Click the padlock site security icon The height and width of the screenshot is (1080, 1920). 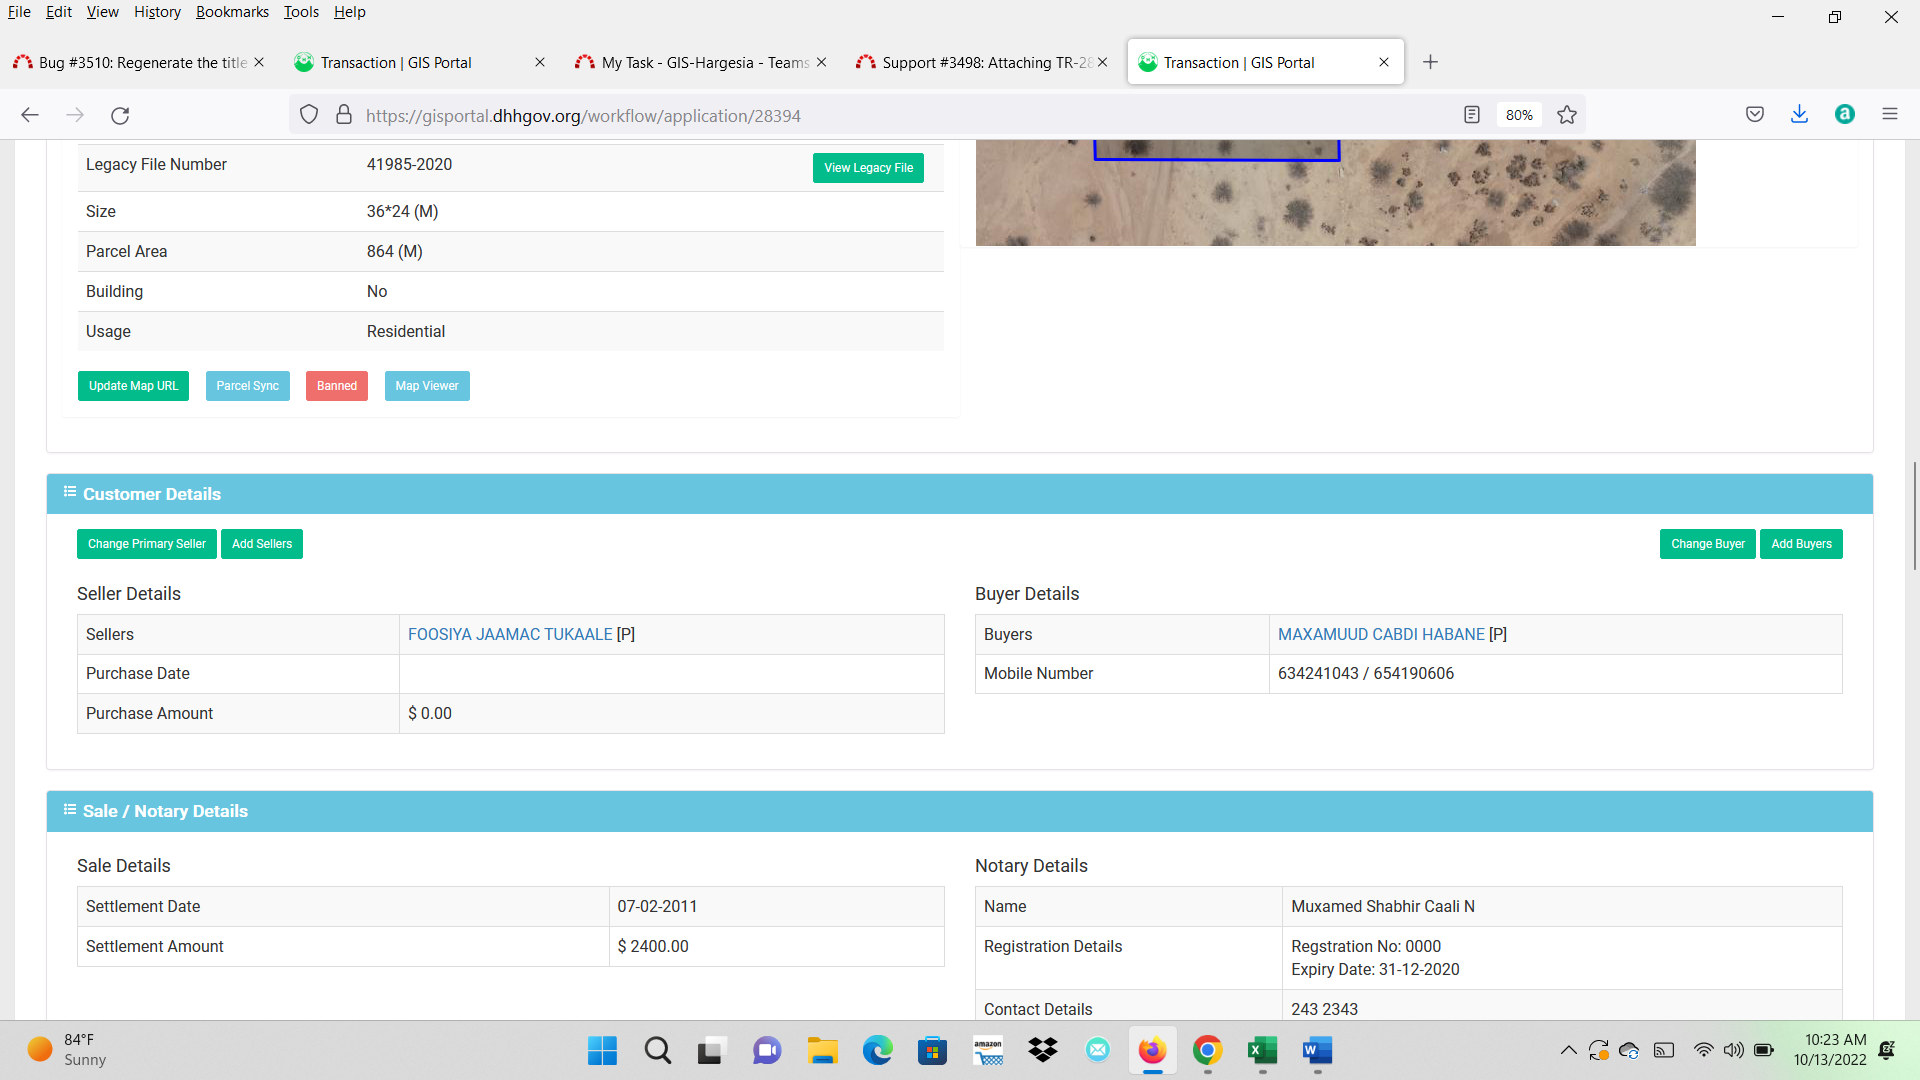click(344, 115)
